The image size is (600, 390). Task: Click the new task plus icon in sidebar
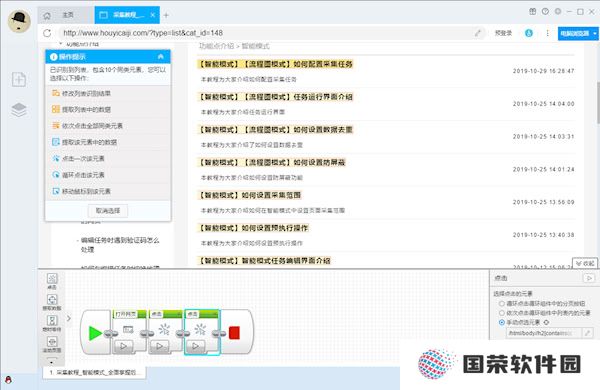point(19,79)
